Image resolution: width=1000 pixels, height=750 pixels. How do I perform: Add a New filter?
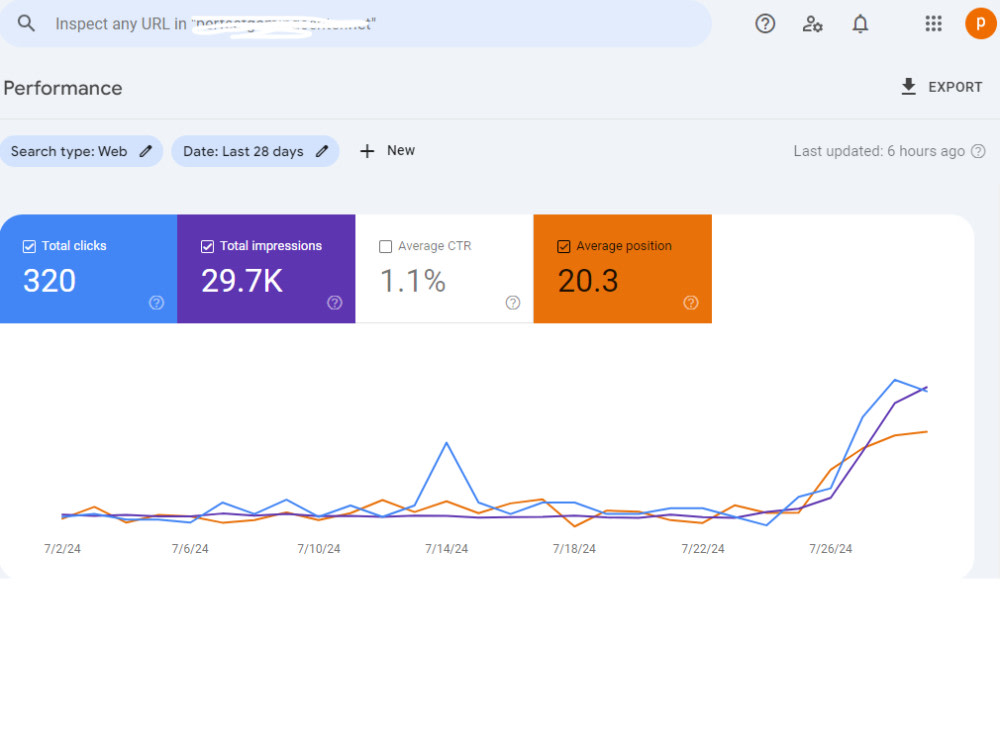[387, 151]
